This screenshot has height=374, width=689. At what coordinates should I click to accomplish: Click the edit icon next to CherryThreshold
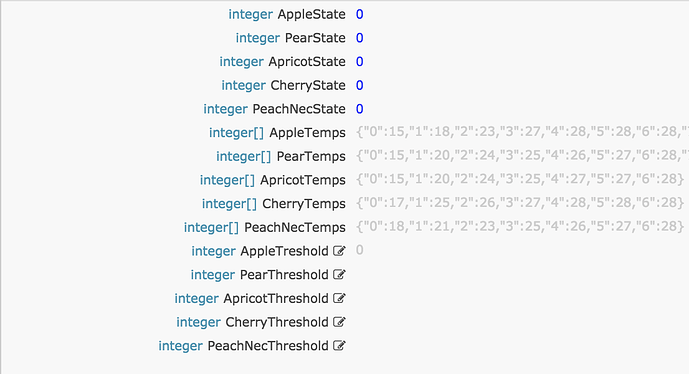coord(339,322)
